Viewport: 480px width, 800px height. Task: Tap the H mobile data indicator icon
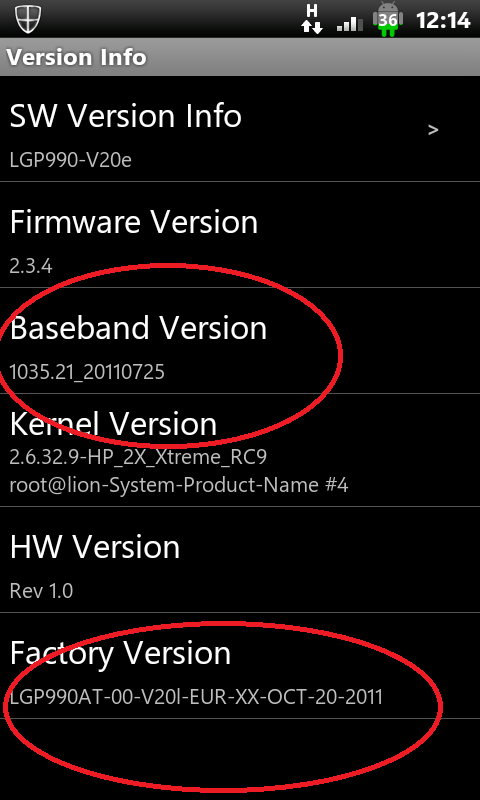point(312,19)
